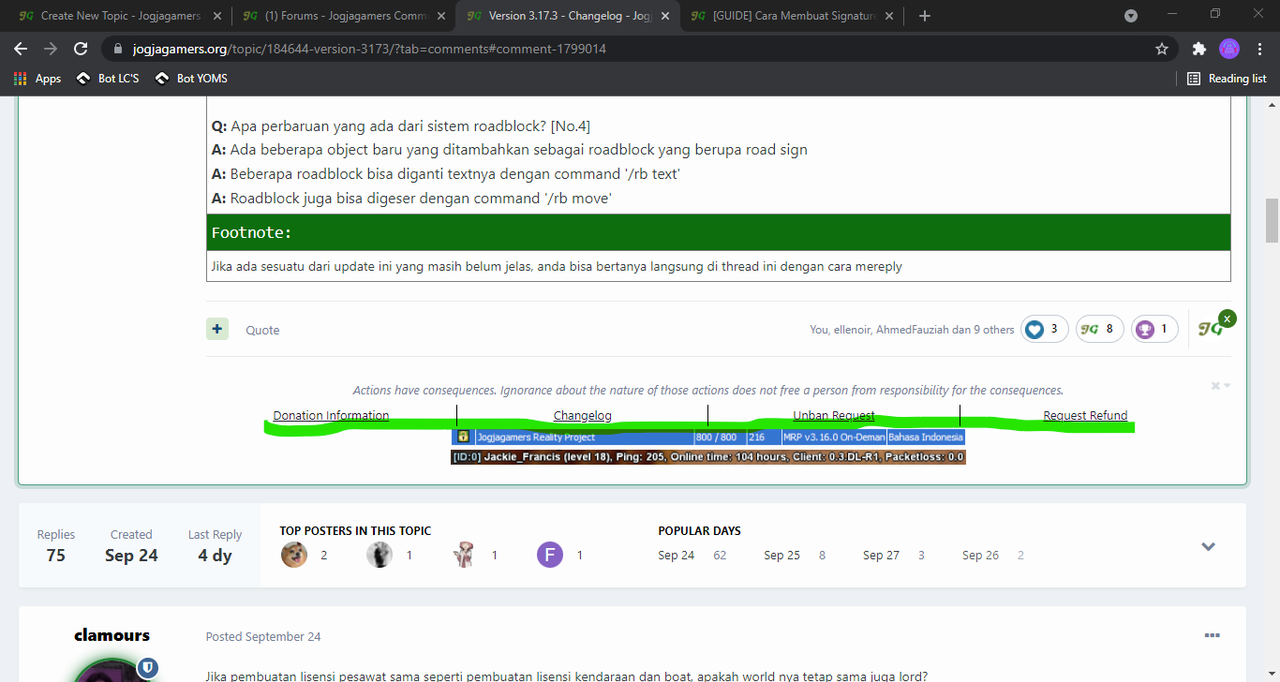Click the Jackie_Francis player status banner
The height and width of the screenshot is (682, 1280).
[708, 457]
